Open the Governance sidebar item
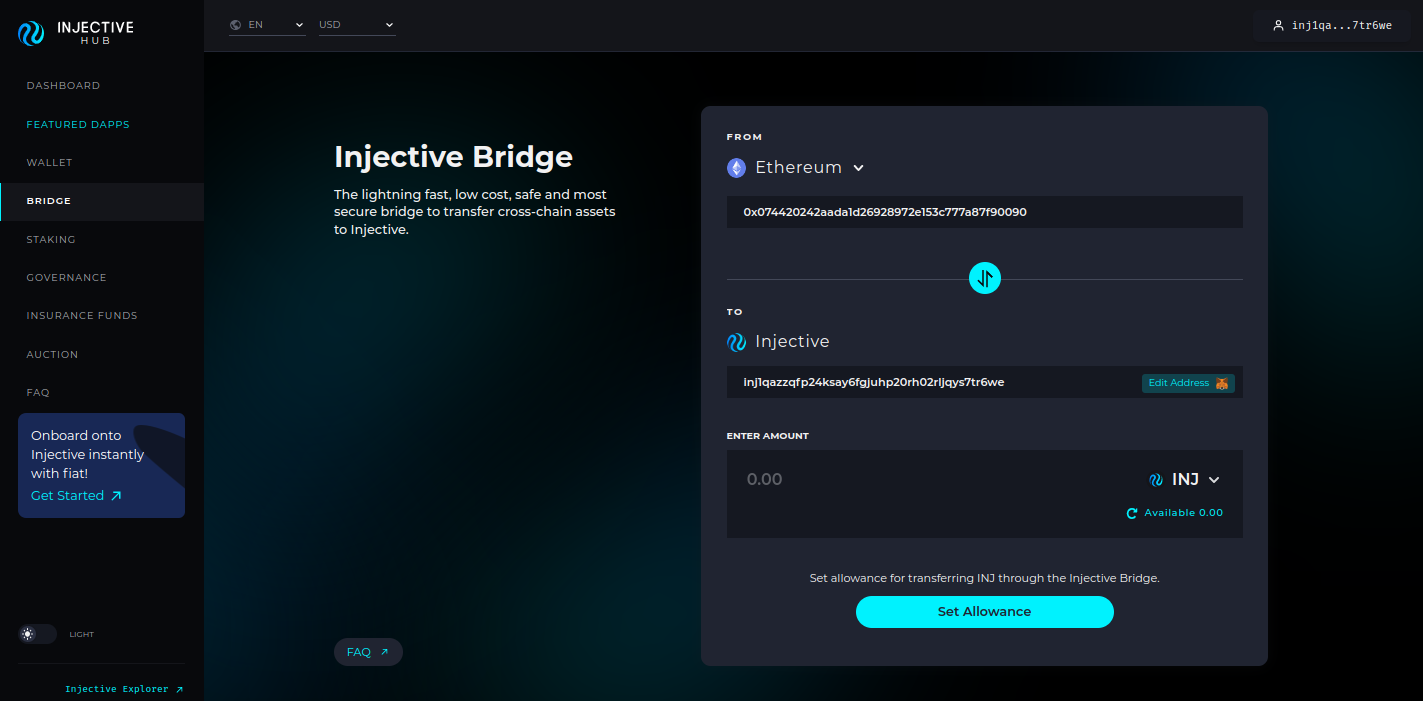Image resolution: width=1423 pixels, height=701 pixels. tap(66, 278)
